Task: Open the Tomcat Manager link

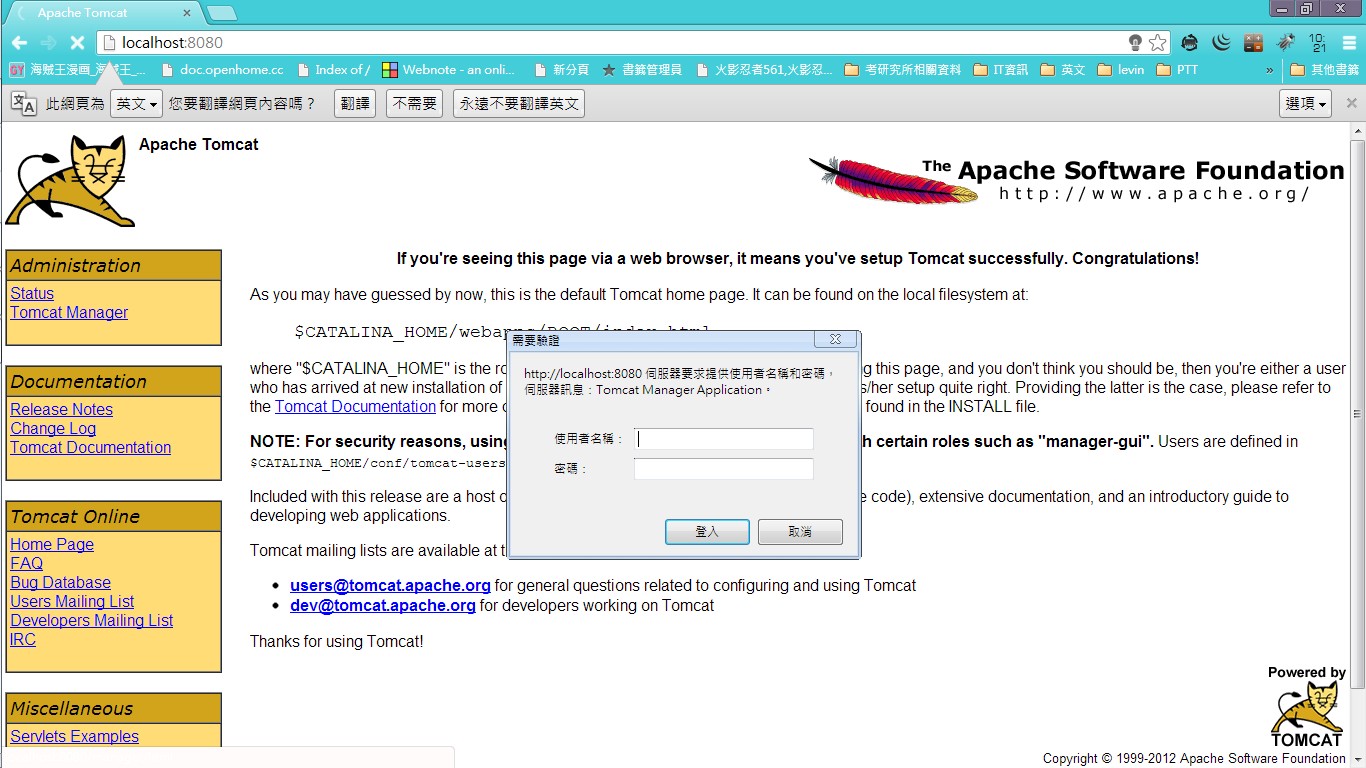Action: tap(69, 312)
